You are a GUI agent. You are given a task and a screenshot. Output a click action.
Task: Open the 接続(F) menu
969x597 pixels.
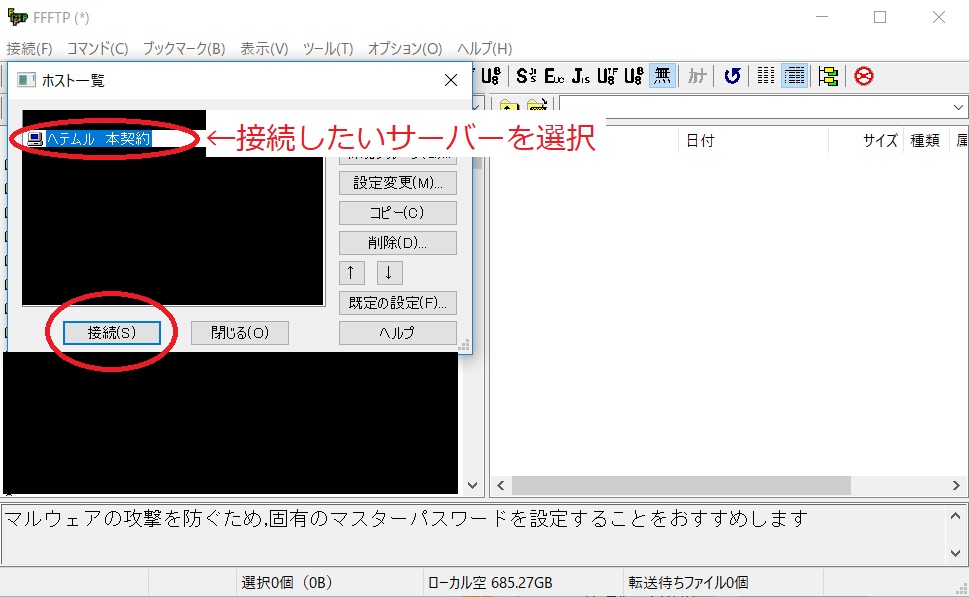pos(30,48)
